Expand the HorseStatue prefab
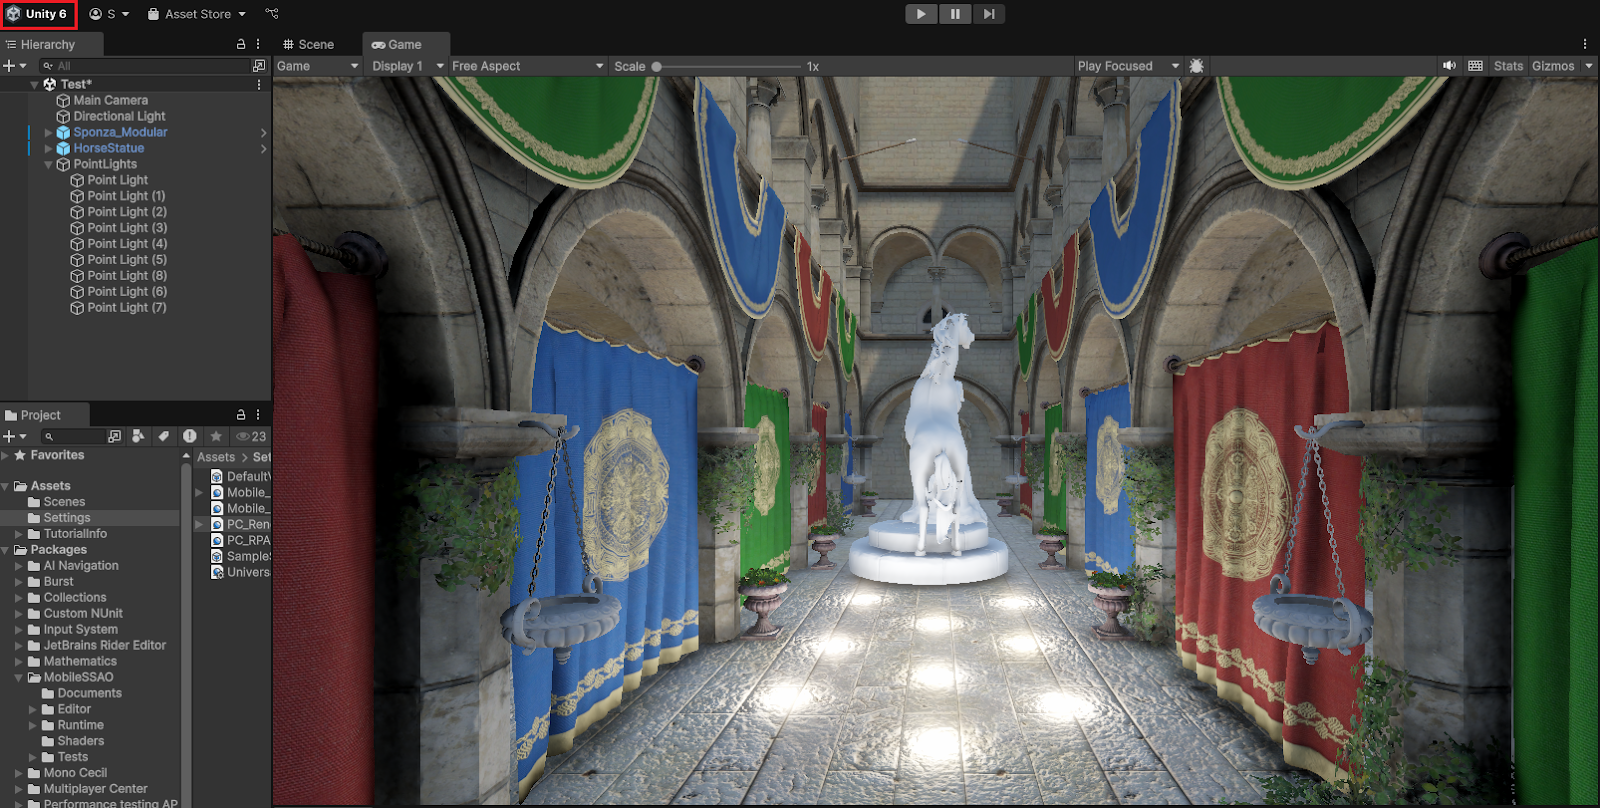The height and width of the screenshot is (808, 1600). [48, 148]
